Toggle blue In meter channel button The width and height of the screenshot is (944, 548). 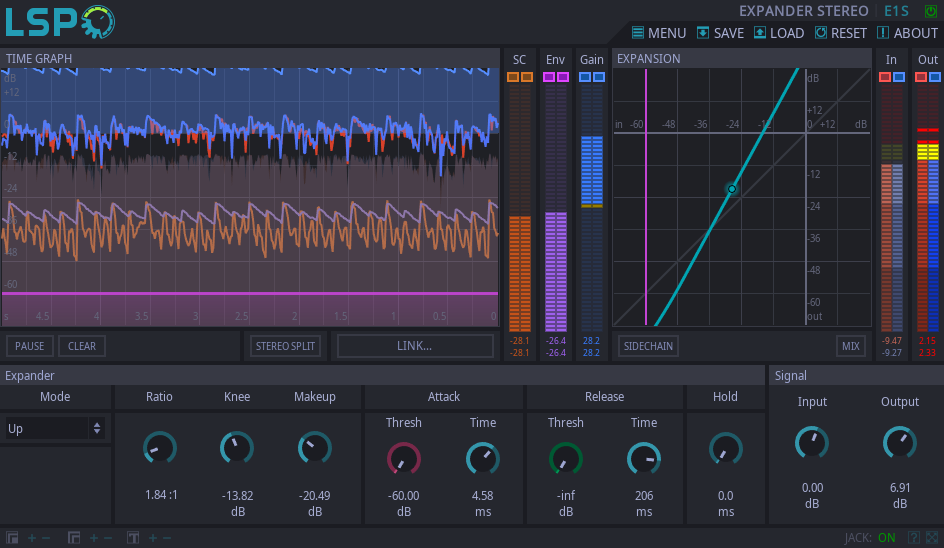(899, 77)
